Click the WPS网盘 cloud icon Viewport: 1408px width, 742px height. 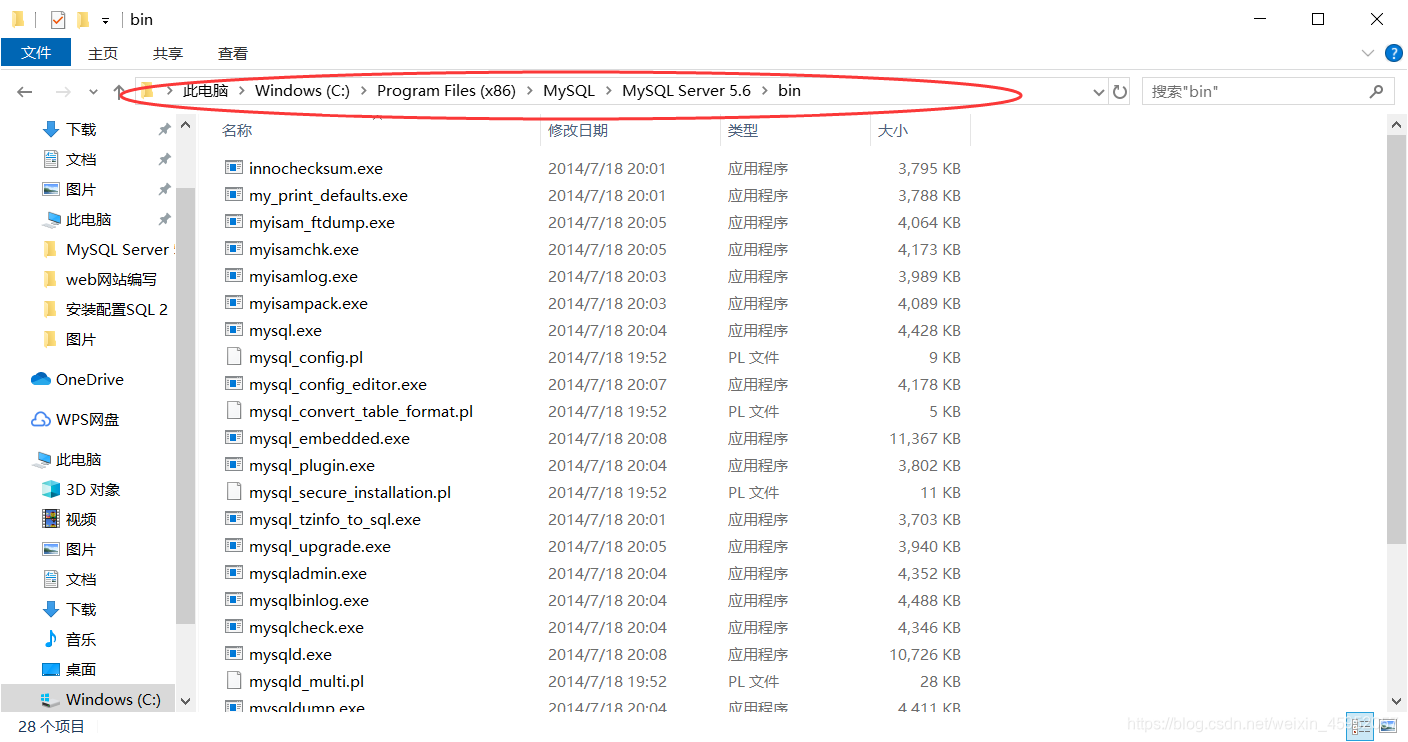click(x=41, y=419)
